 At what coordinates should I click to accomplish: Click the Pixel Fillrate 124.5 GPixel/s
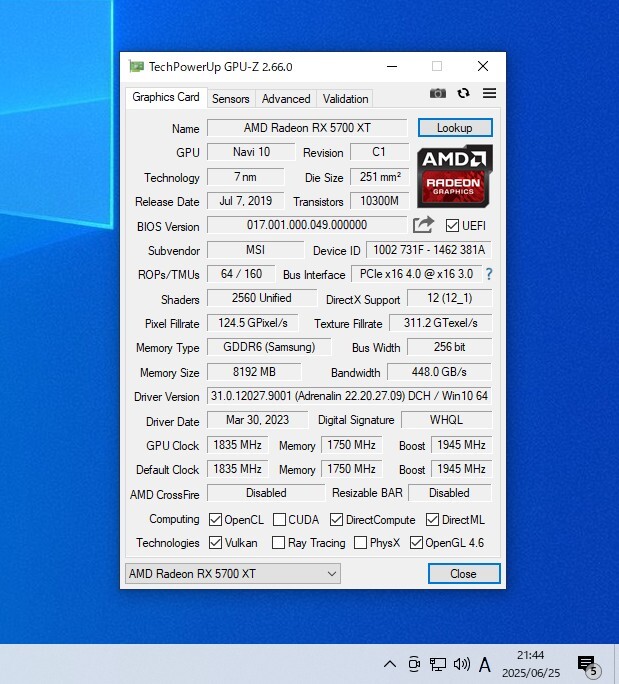coord(253,323)
